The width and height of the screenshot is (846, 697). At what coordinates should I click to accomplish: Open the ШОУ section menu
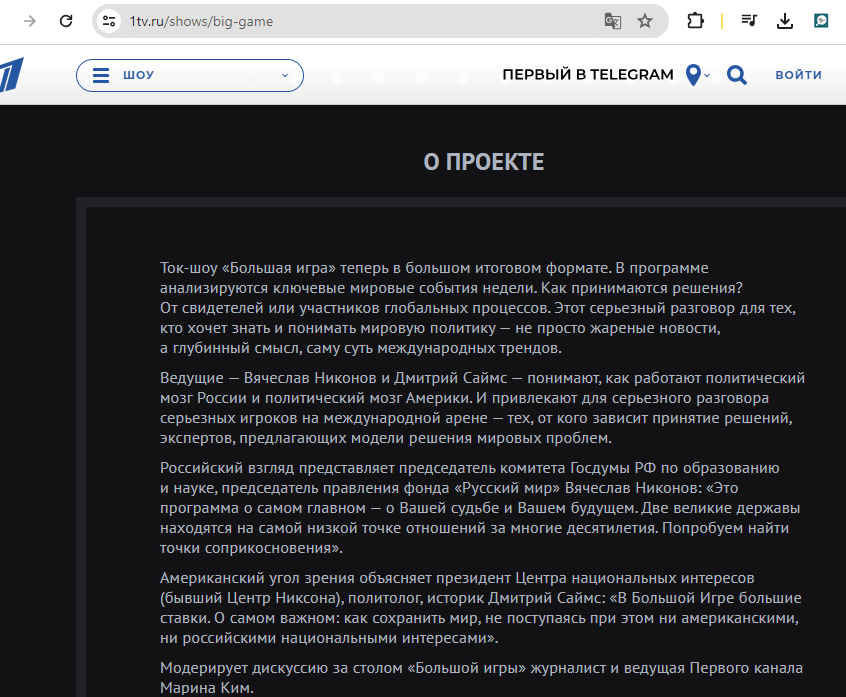tap(190, 75)
